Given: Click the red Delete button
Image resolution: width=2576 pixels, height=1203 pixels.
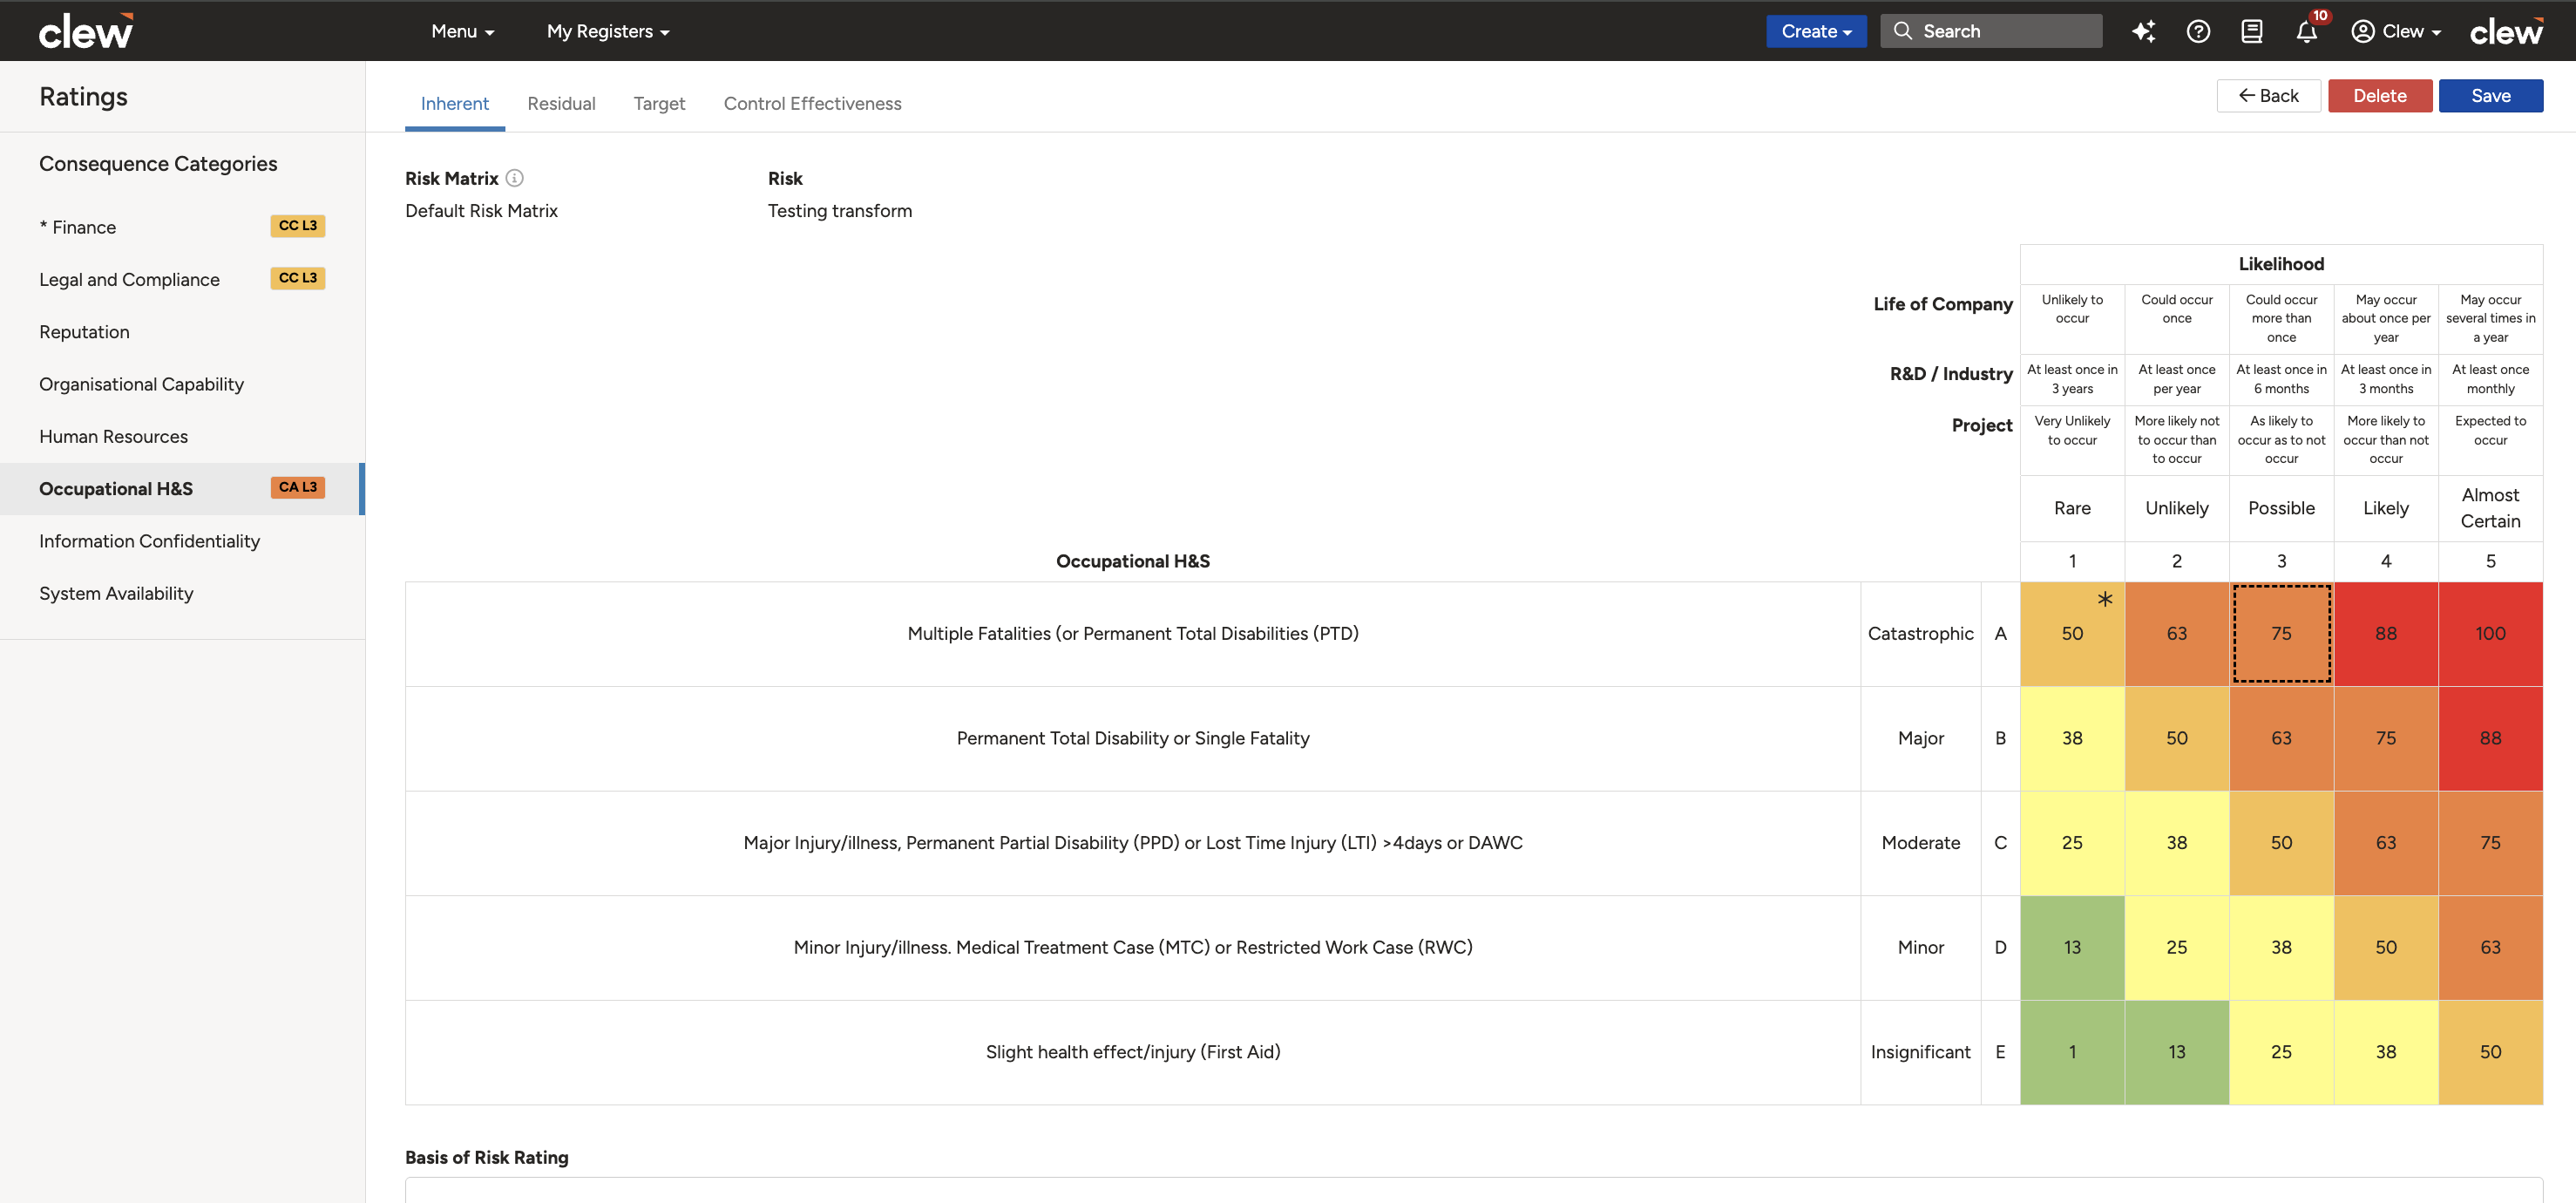Looking at the screenshot, I should tap(2379, 96).
